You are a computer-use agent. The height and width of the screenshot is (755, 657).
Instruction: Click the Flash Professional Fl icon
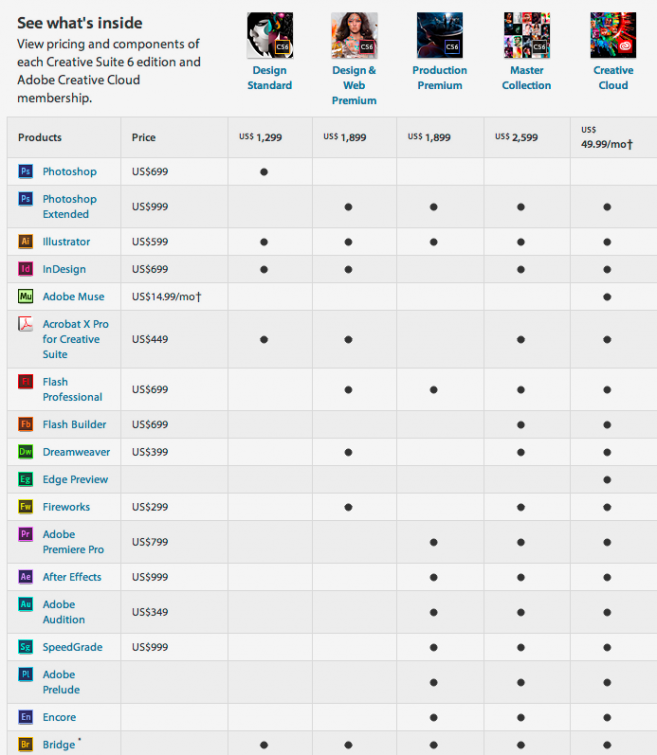click(x=26, y=381)
